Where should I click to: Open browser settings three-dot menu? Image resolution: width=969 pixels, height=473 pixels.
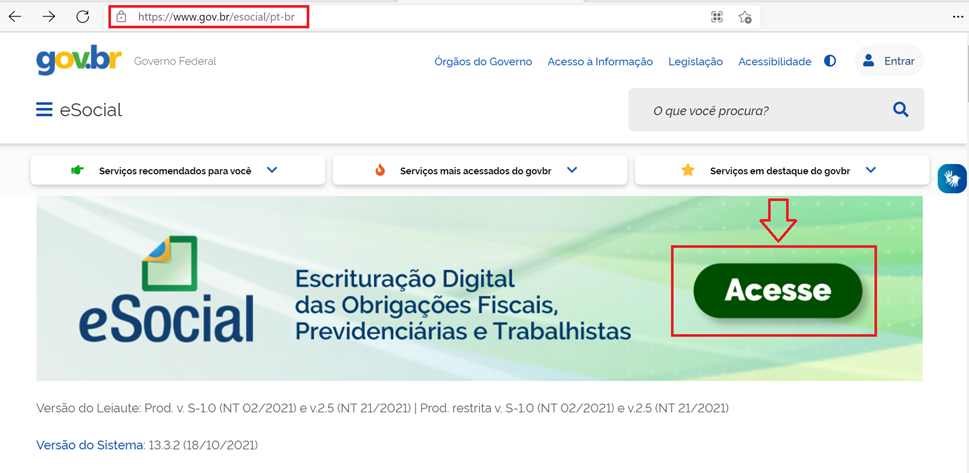[x=958, y=17]
